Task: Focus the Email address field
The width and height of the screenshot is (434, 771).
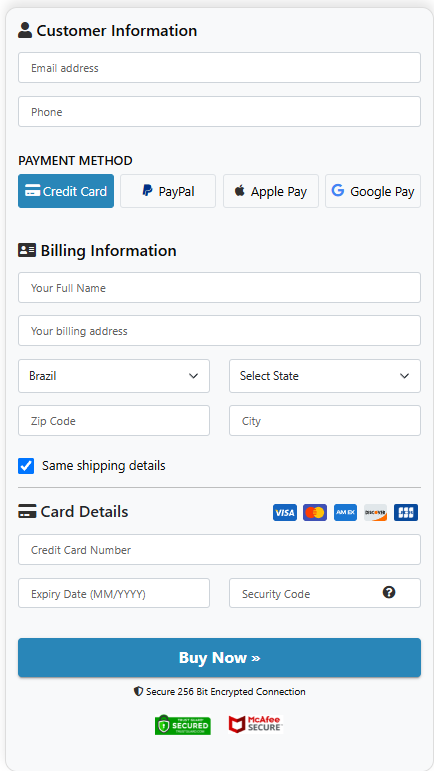Action: (219, 68)
